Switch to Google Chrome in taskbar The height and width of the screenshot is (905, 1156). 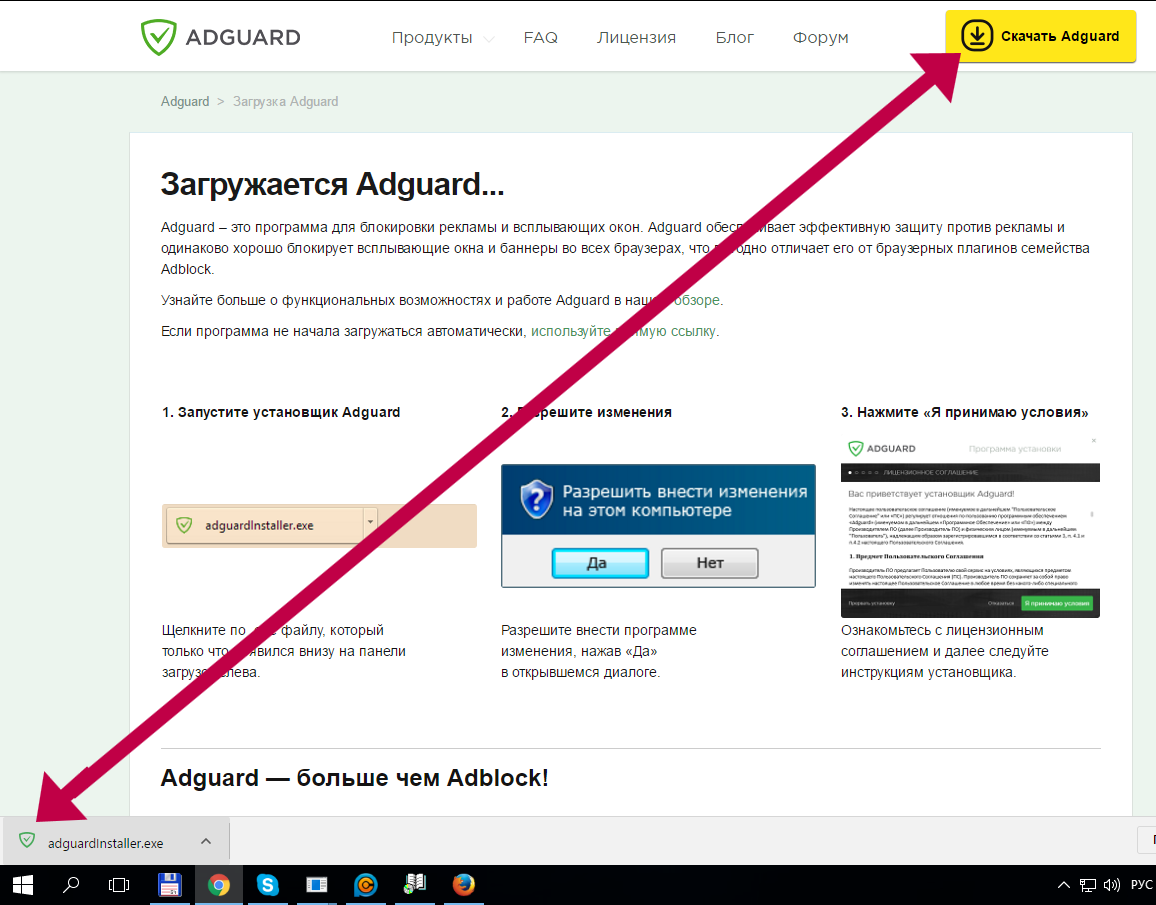click(x=218, y=885)
